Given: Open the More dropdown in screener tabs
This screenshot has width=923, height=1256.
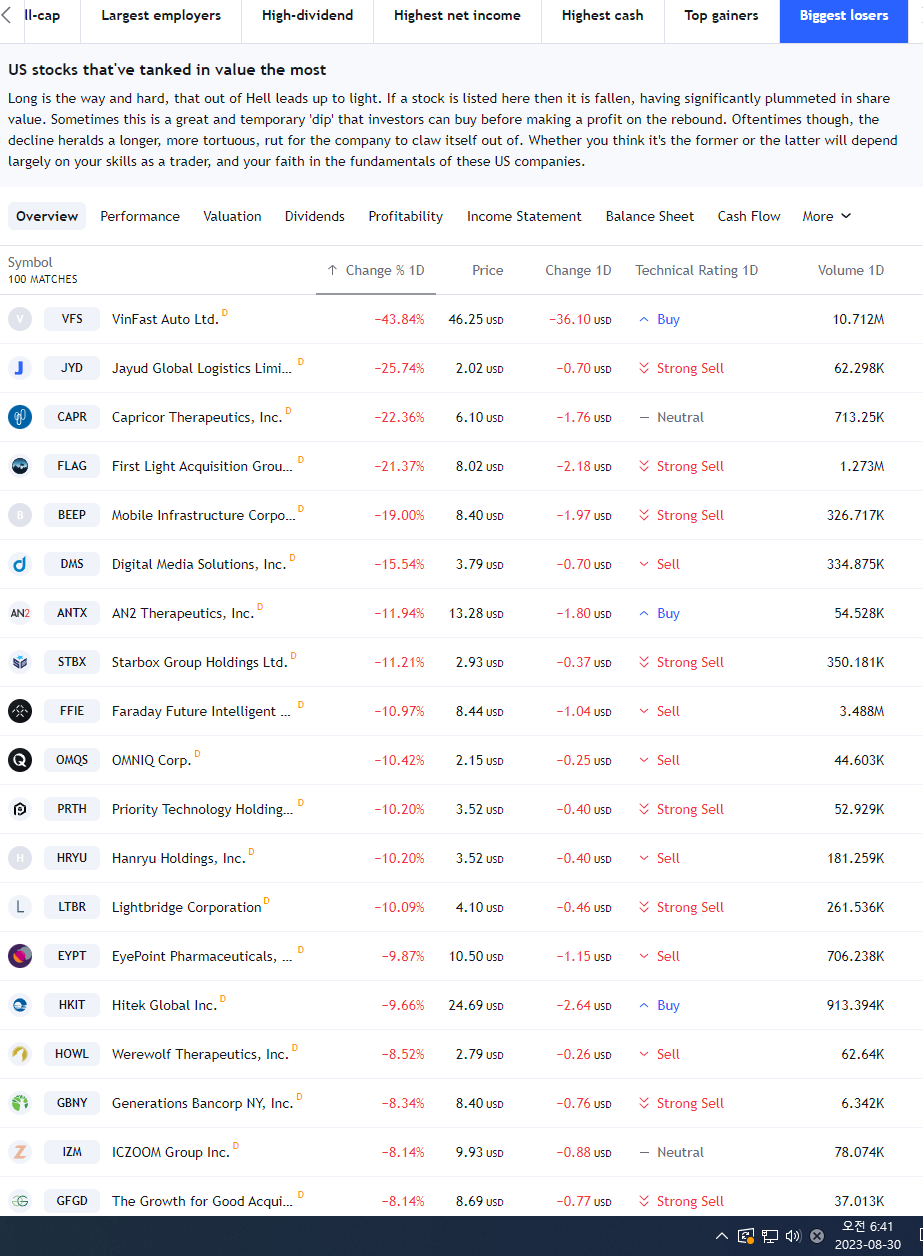Looking at the screenshot, I should pos(827,216).
